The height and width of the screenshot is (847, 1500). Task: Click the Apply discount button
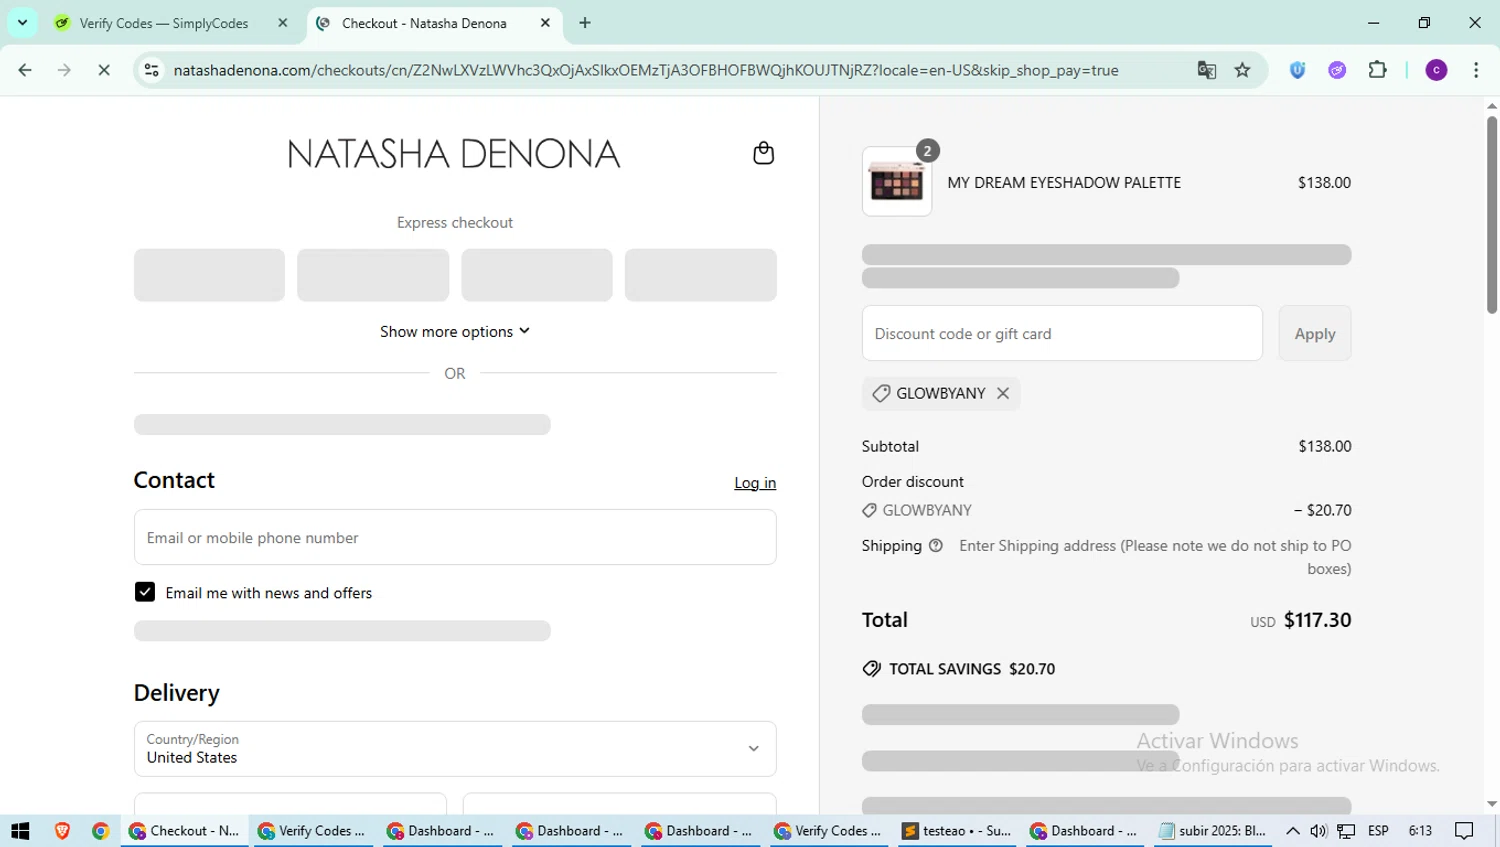click(x=1315, y=333)
